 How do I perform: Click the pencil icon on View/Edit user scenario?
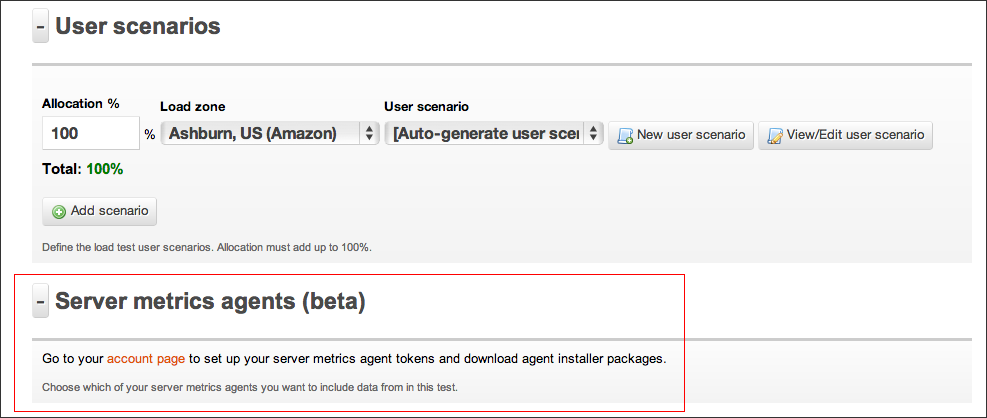774,136
